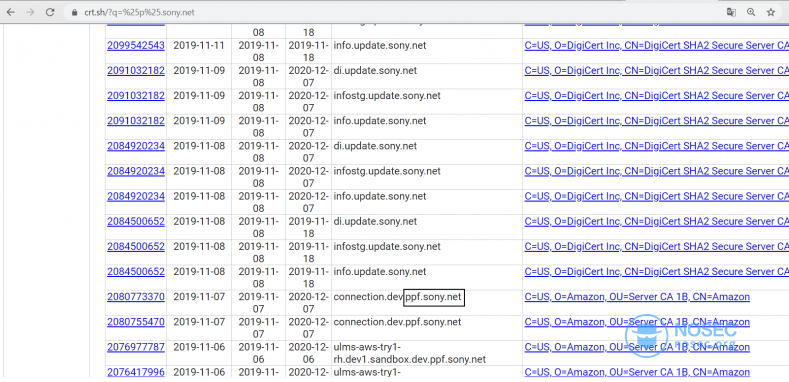Click the zoom magnifier icon in address bar
Viewport: 789px width, 382px height.
point(751,13)
